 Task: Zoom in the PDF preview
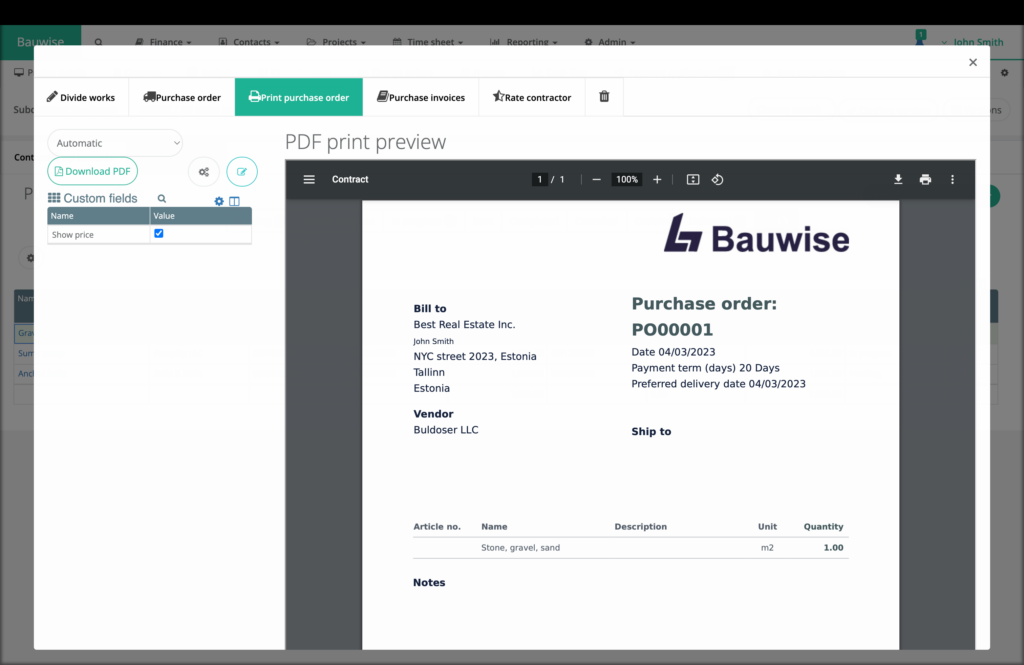point(657,180)
